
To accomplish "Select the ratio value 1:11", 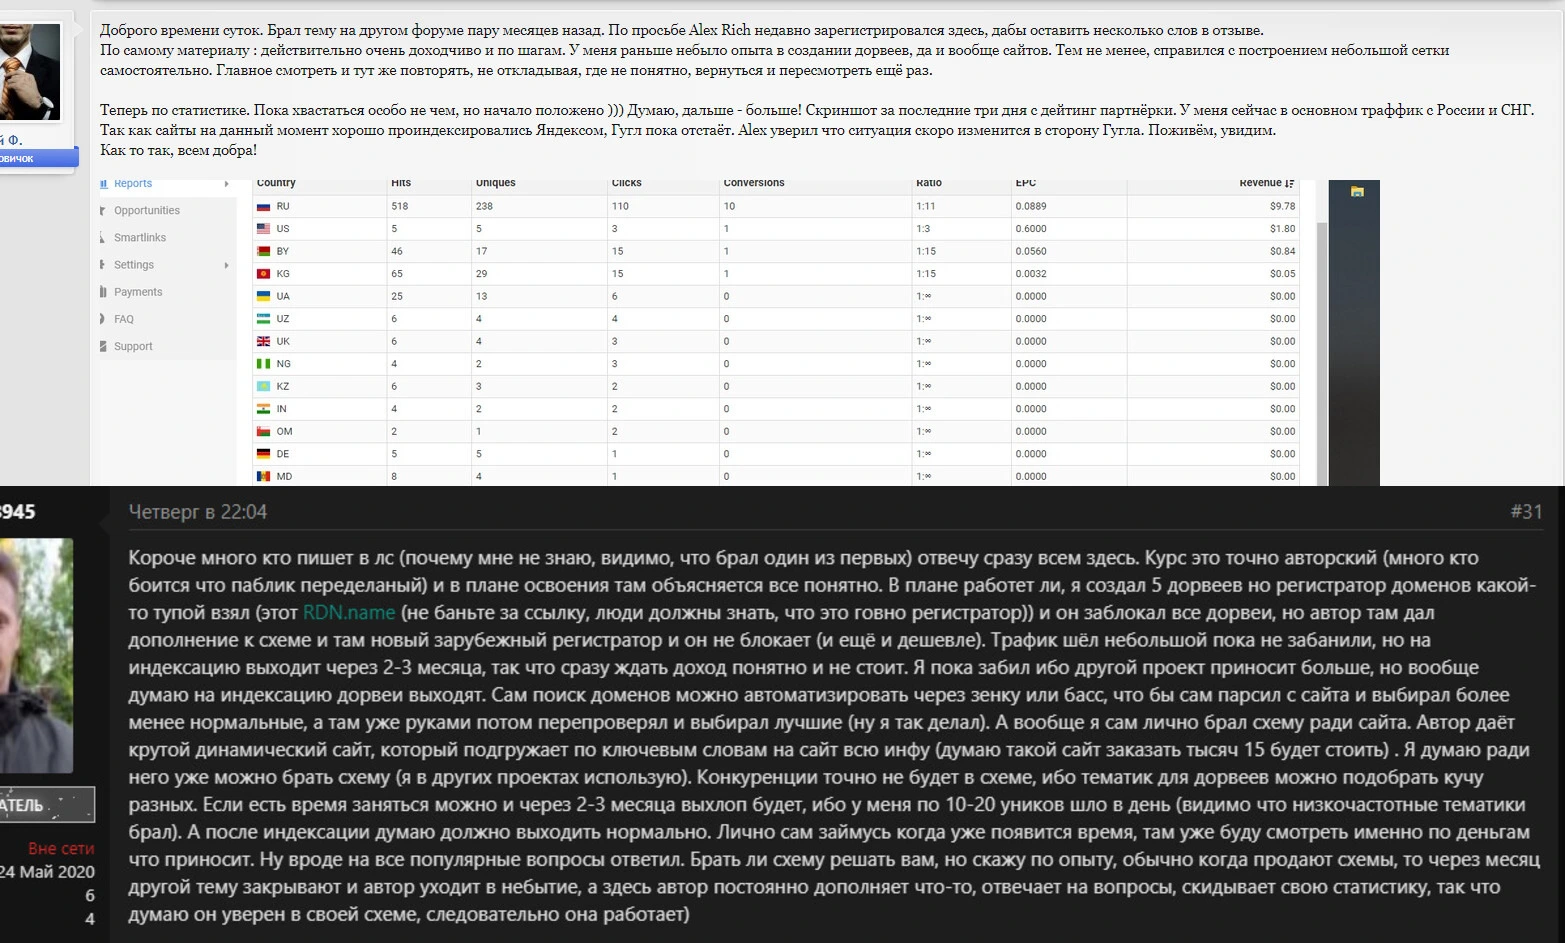I will (926, 206).
